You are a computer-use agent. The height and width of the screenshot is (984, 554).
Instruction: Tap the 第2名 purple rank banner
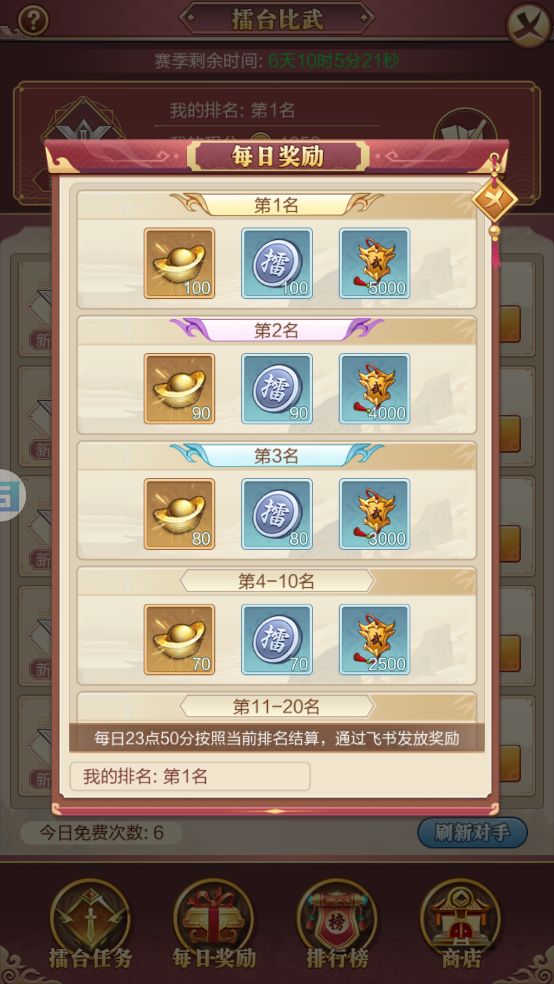[x=277, y=331]
